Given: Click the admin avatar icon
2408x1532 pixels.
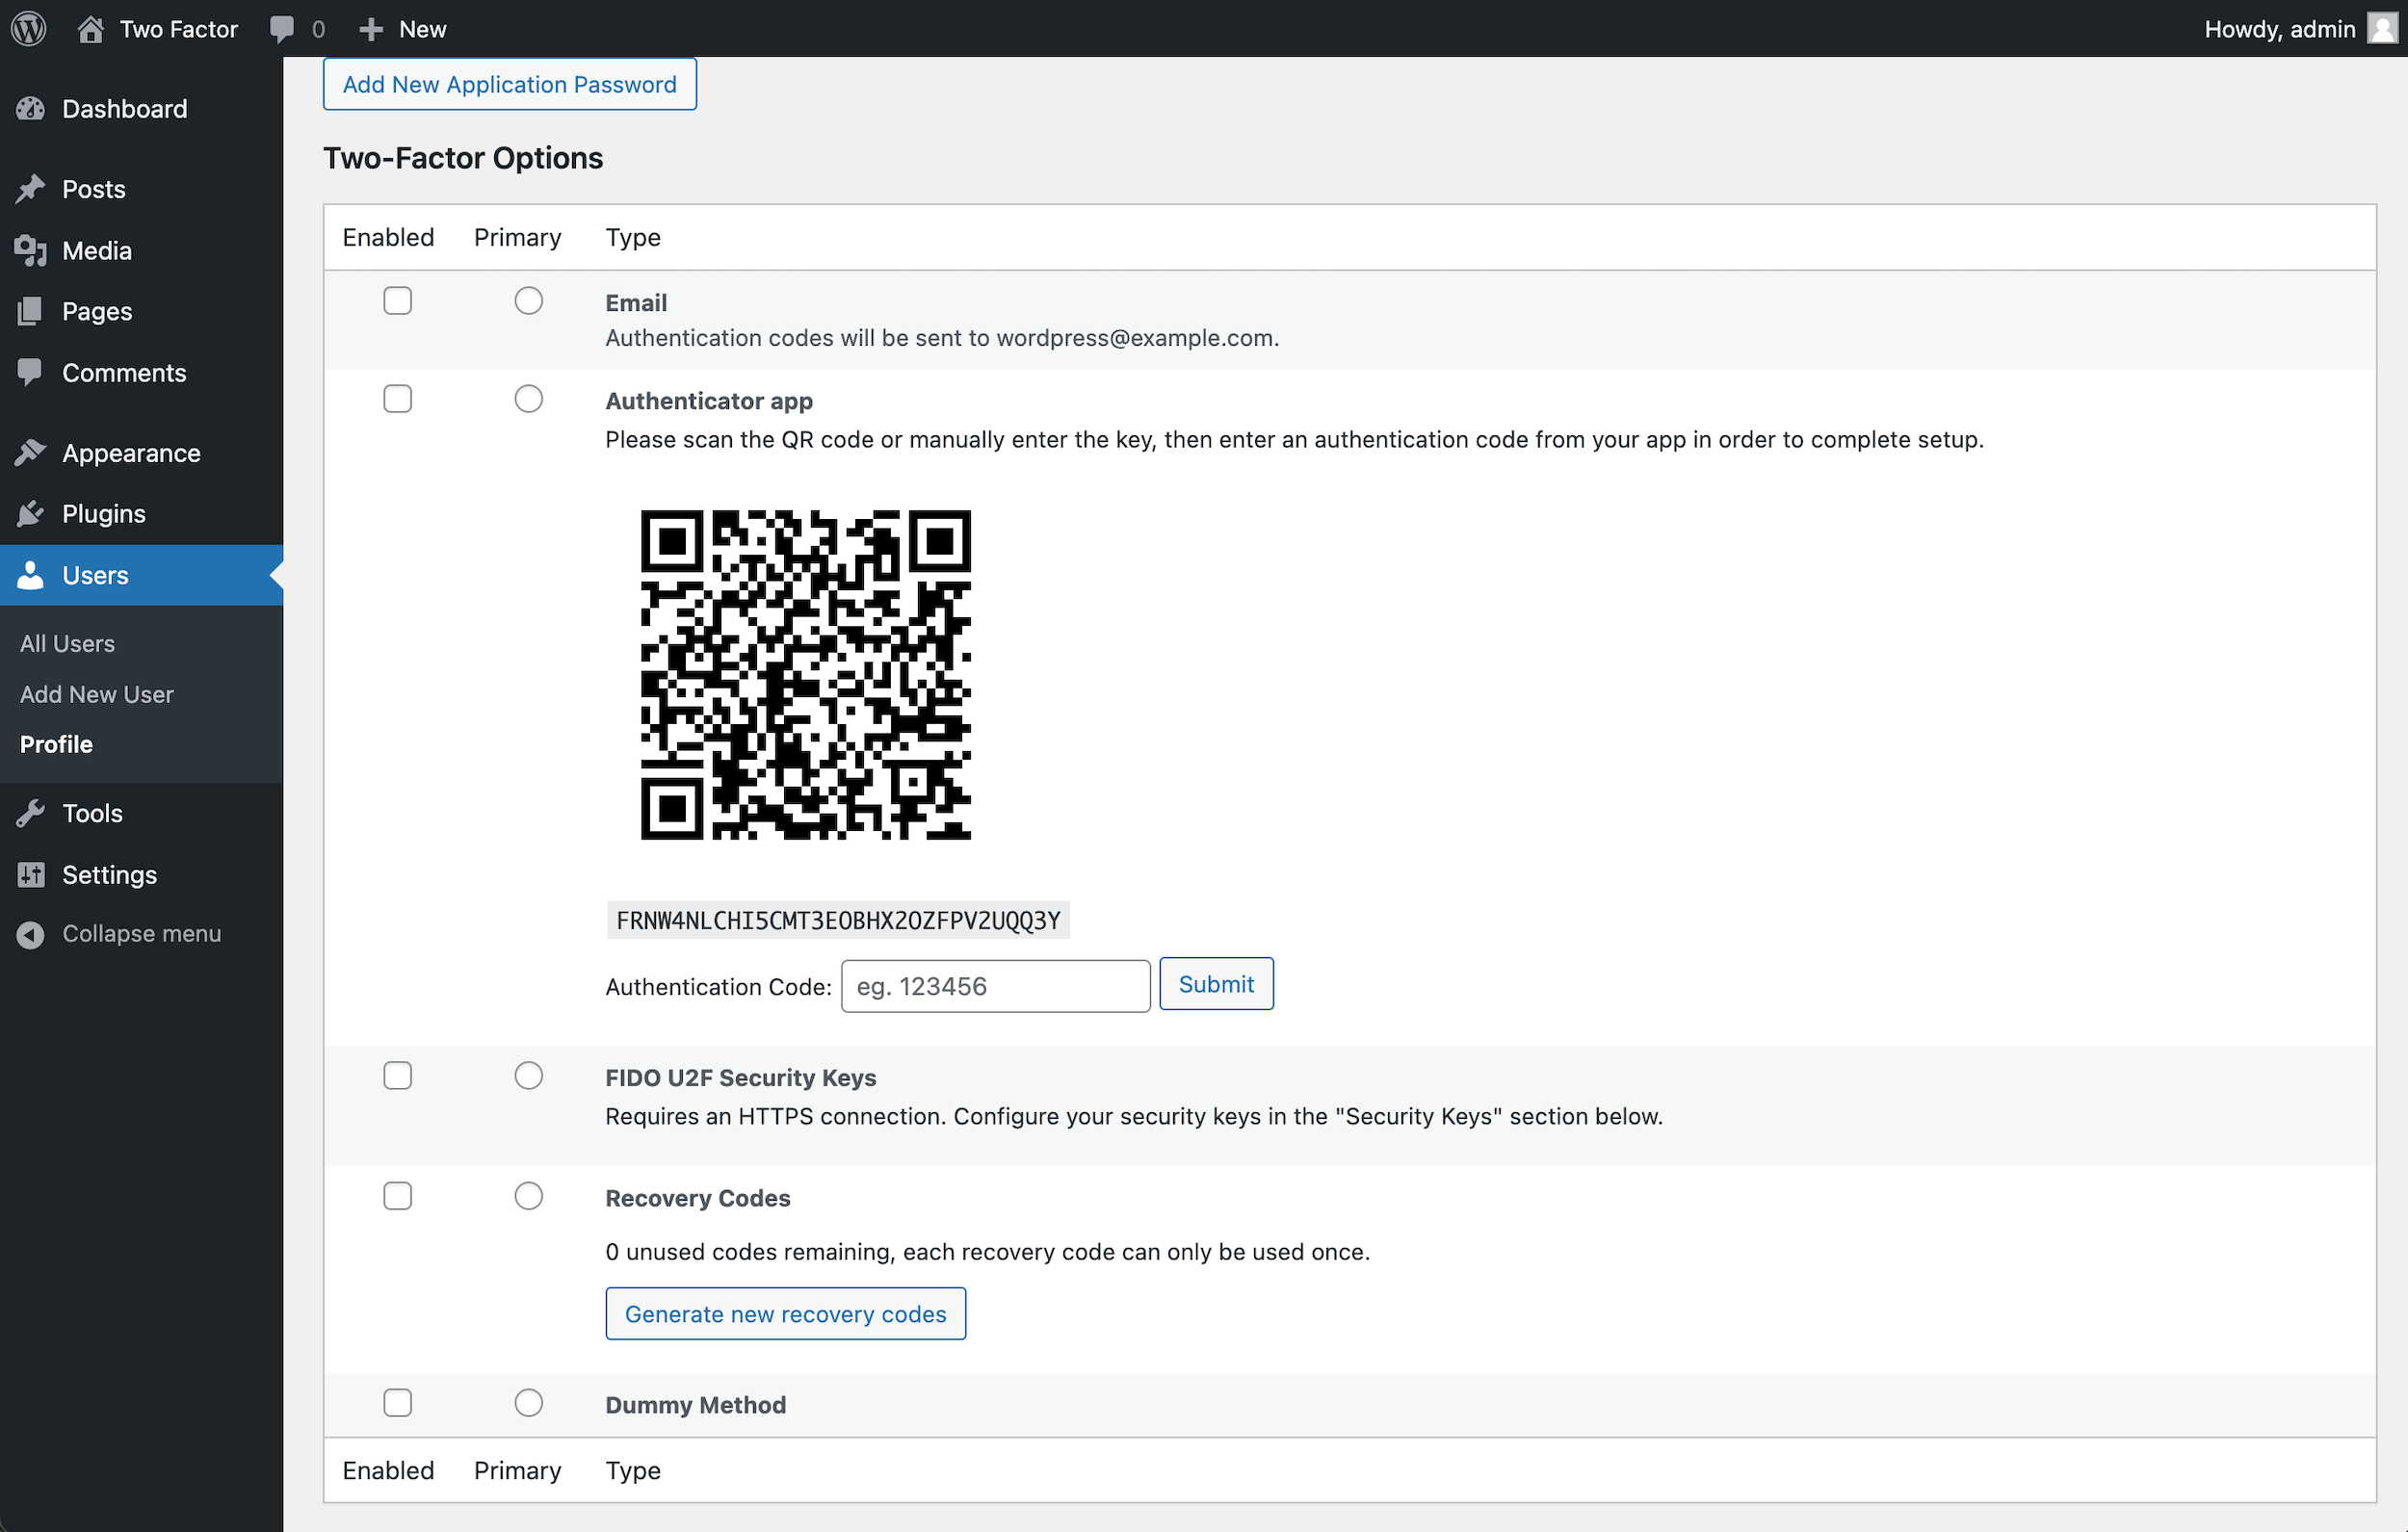Looking at the screenshot, I should tap(2383, 29).
